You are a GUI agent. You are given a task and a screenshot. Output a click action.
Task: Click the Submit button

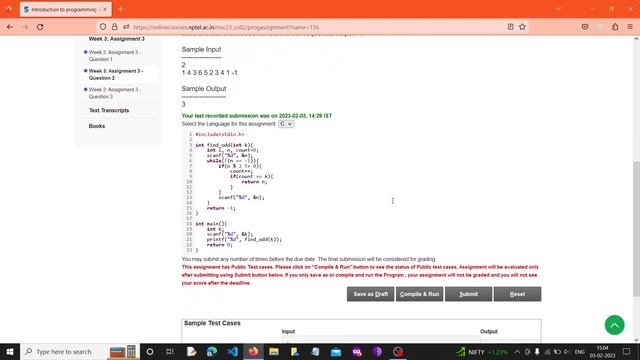tap(469, 294)
